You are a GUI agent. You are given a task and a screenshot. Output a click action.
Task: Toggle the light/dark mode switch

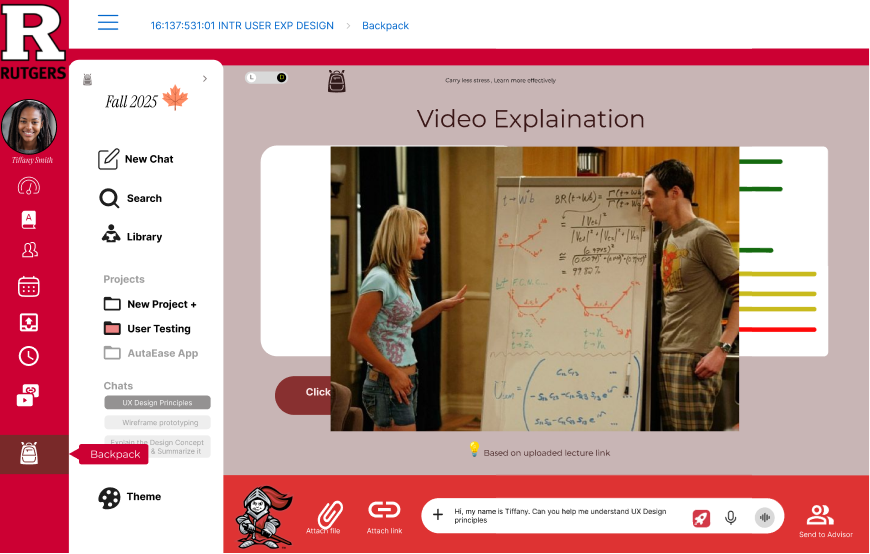(x=266, y=78)
